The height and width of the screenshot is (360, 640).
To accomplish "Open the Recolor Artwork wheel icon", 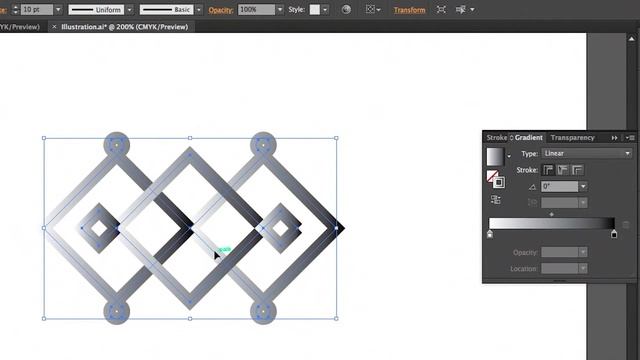I will pyautogui.click(x=346, y=9).
